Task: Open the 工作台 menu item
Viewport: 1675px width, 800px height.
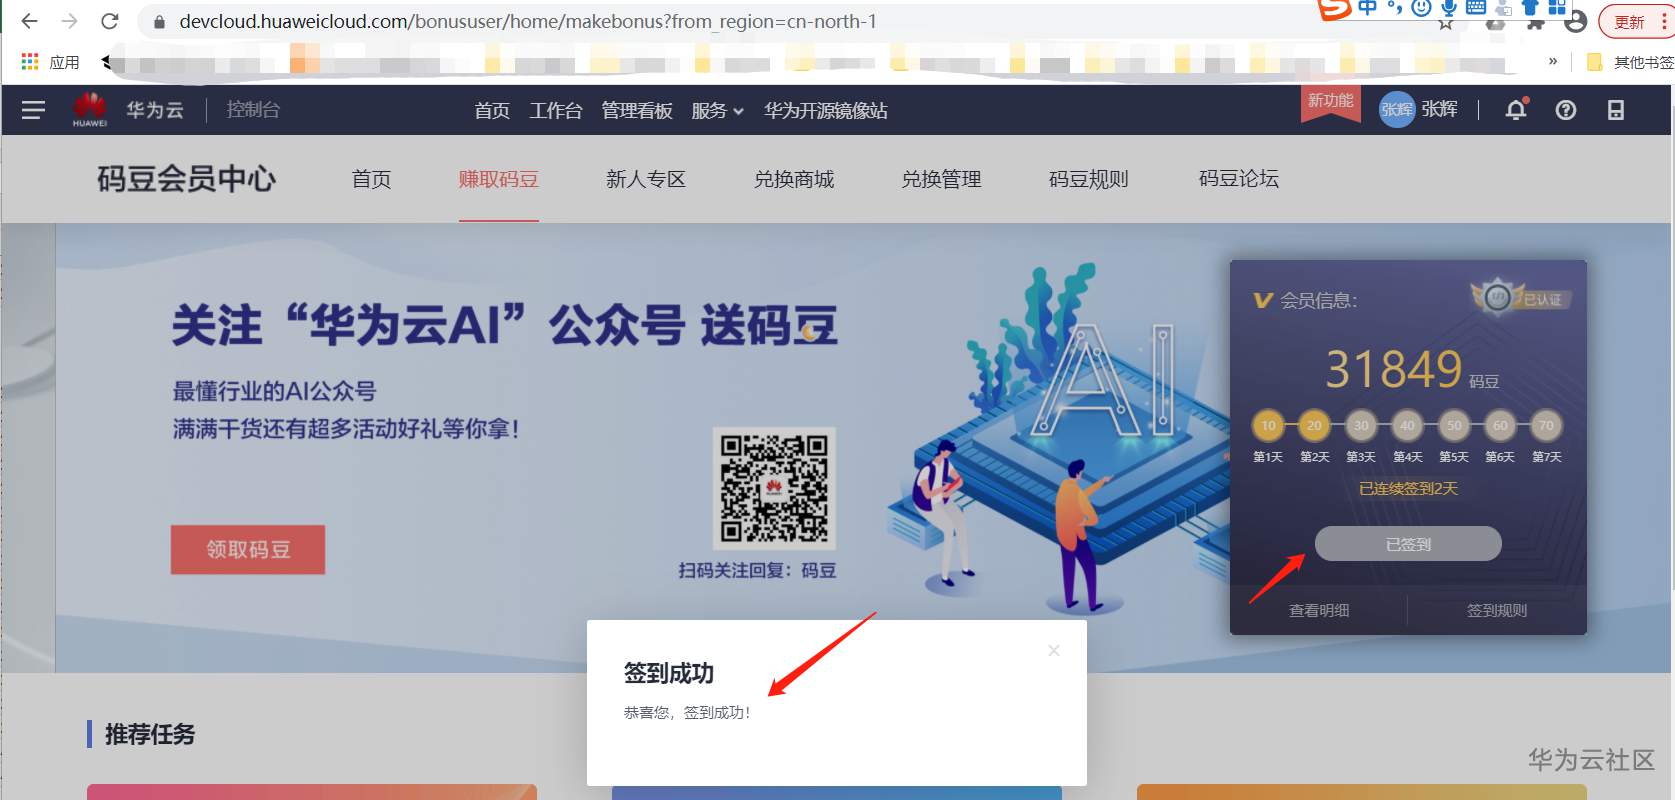Action: coord(556,110)
